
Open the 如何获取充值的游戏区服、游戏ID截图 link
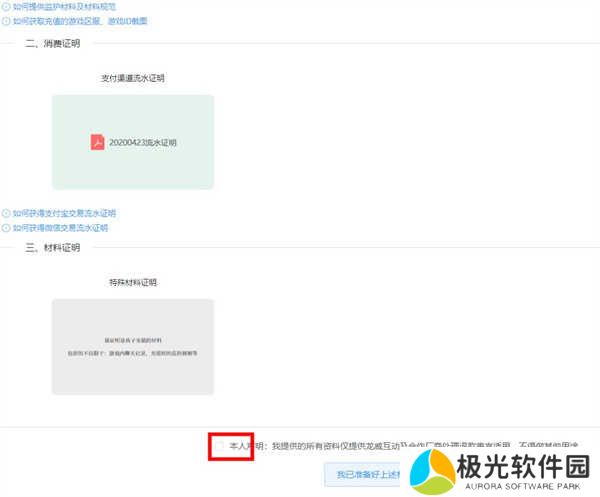(x=80, y=20)
